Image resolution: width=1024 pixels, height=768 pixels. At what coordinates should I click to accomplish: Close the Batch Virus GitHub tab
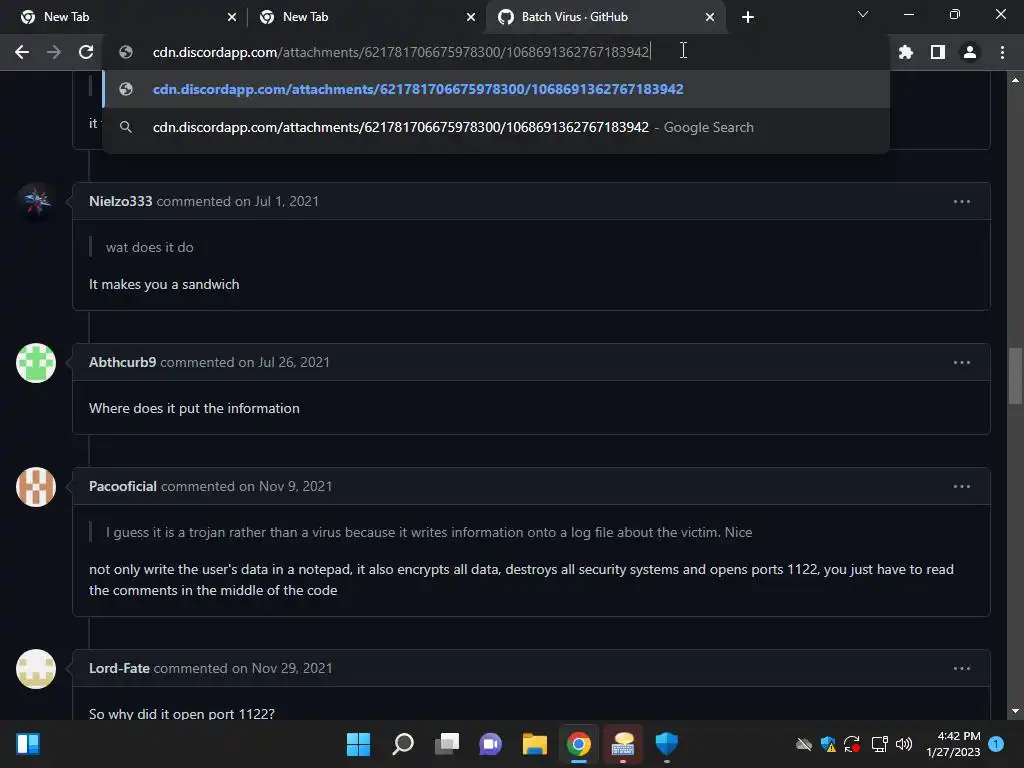tap(710, 17)
